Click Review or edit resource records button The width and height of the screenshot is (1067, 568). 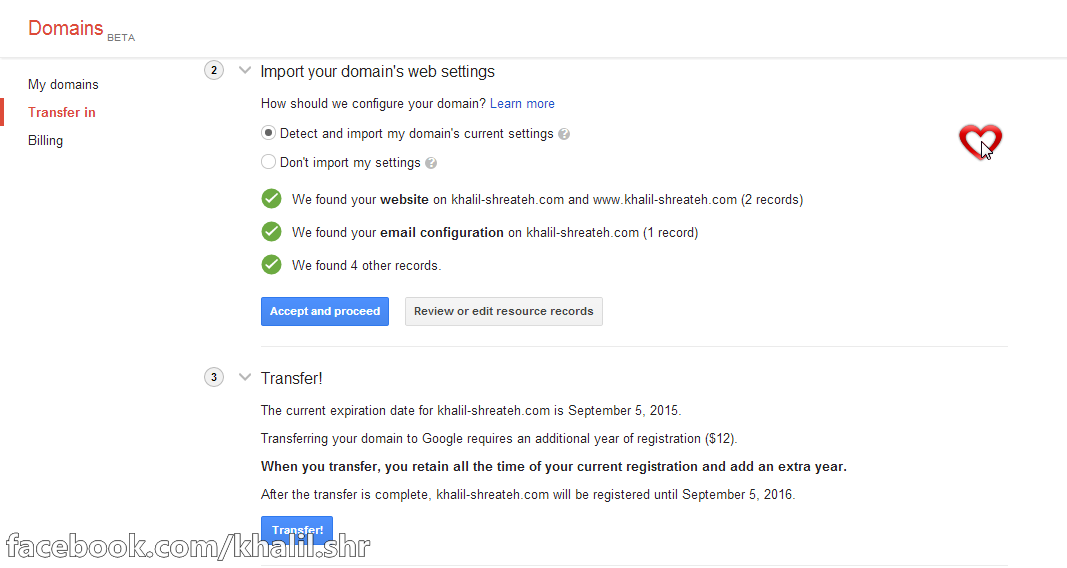tap(503, 311)
